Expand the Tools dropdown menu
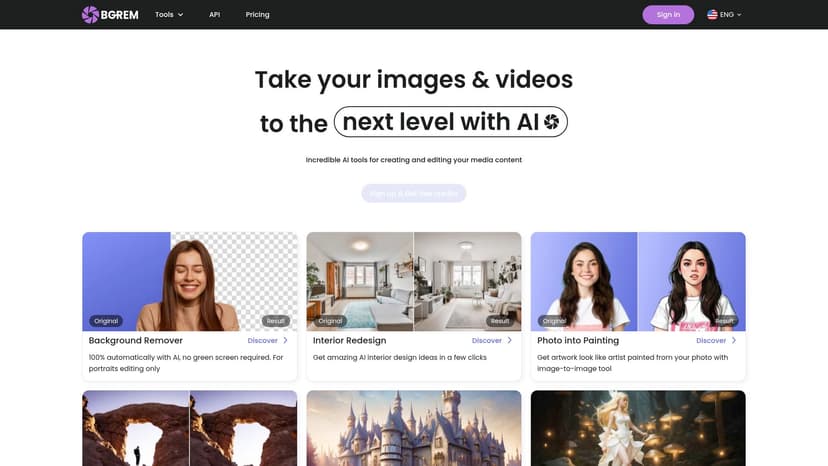The width and height of the screenshot is (828, 466). click(169, 15)
